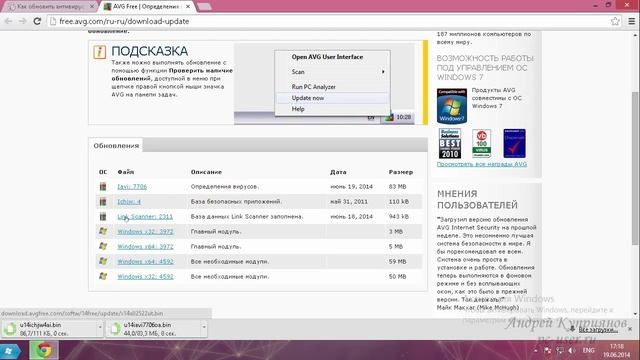Image resolution: width=640 pixels, height=360 pixels.
Task: Download Windows x32: 3972 main module
Action: (x=145, y=231)
